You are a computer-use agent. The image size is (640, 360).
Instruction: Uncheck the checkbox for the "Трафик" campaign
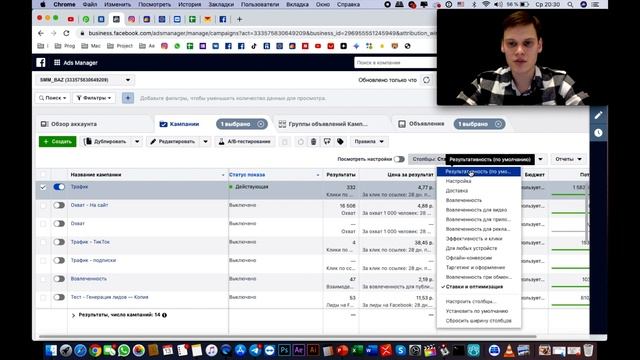pos(43,187)
